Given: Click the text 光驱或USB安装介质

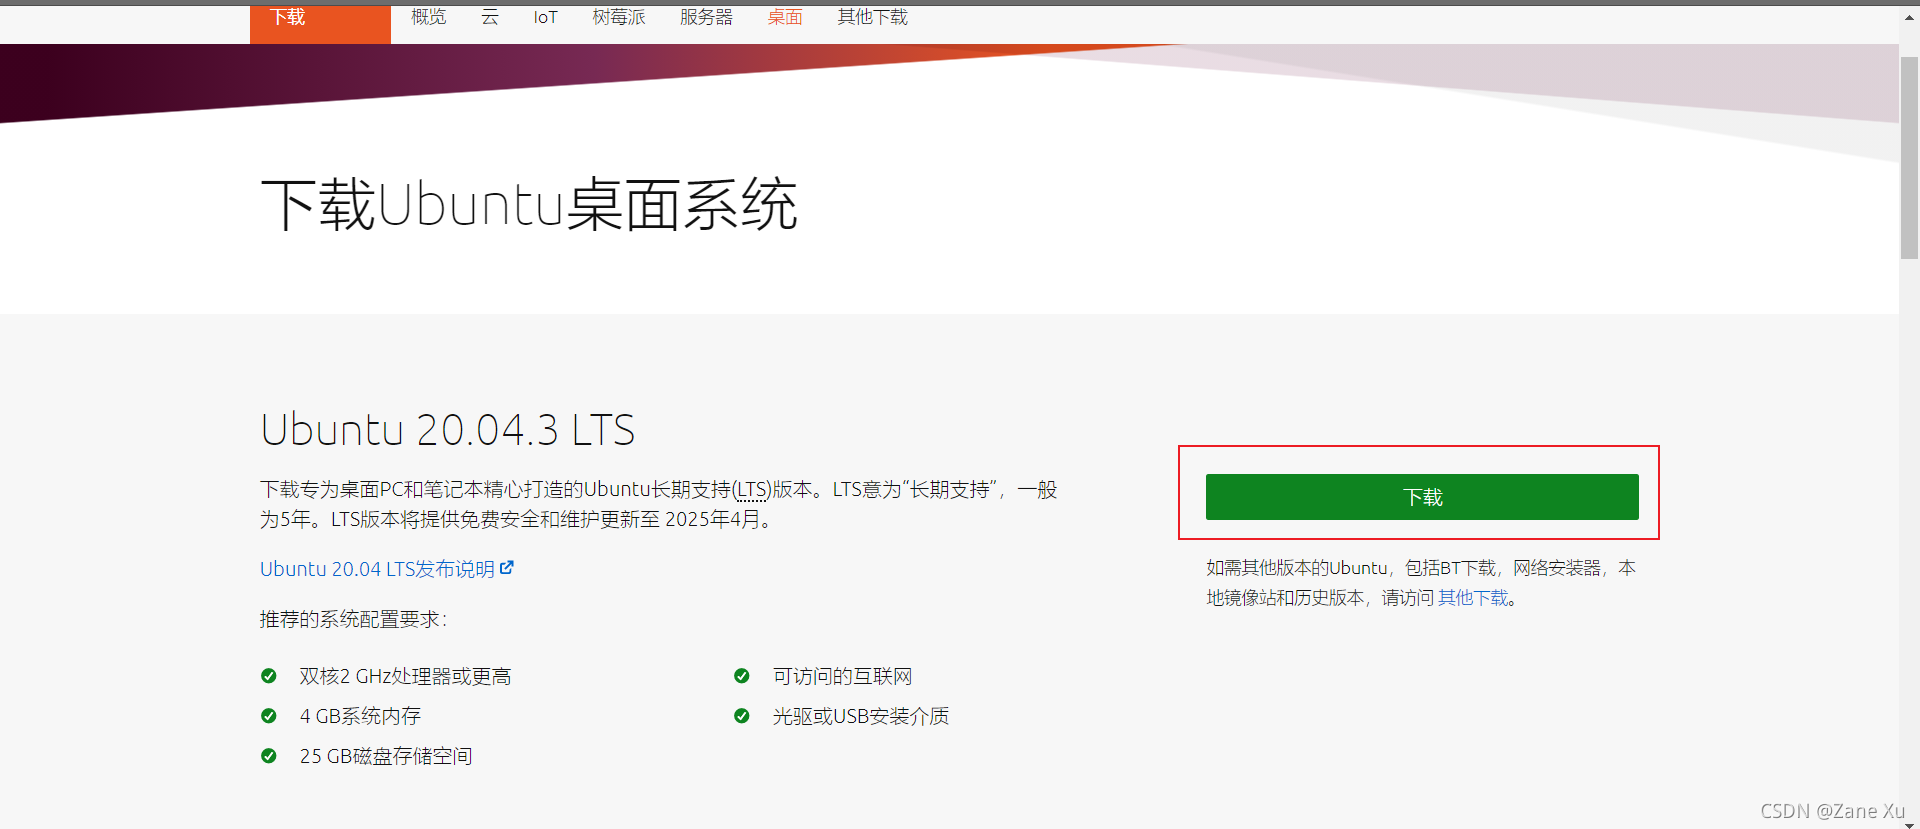Looking at the screenshot, I should (x=861, y=717).
